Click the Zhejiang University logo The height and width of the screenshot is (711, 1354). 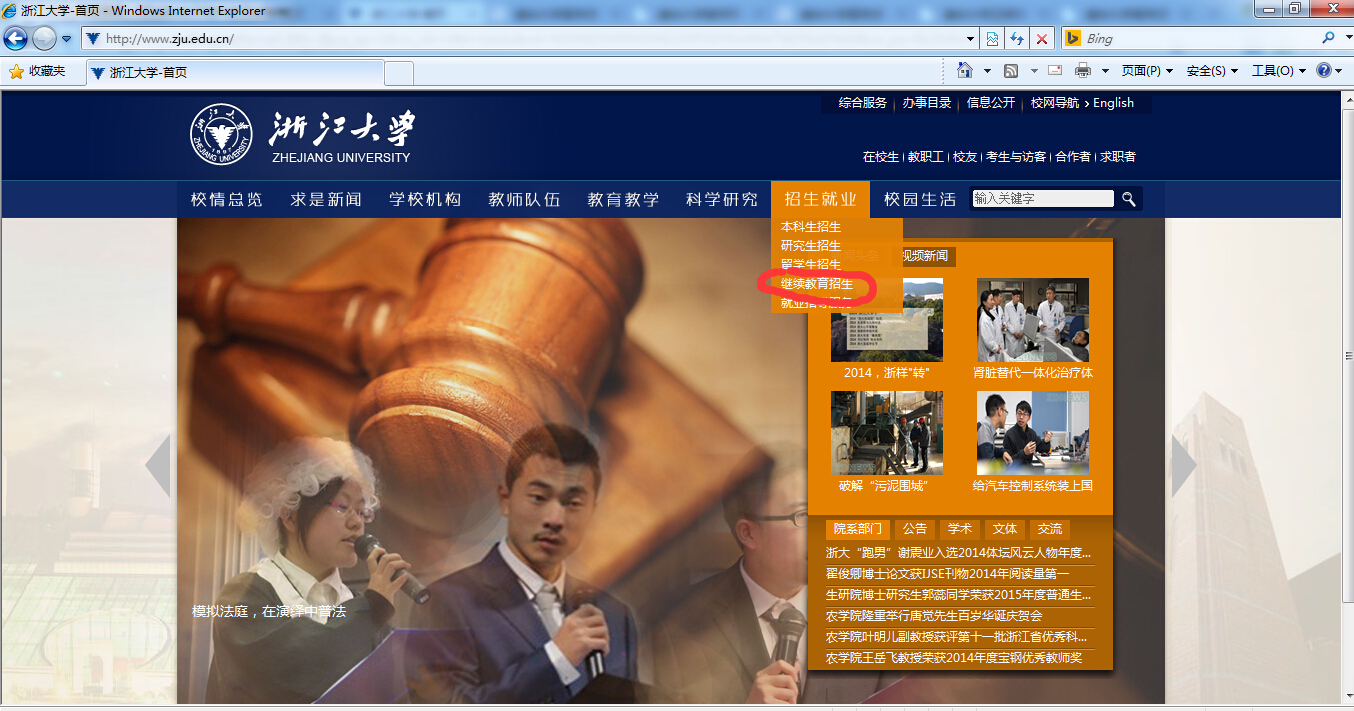[301, 134]
